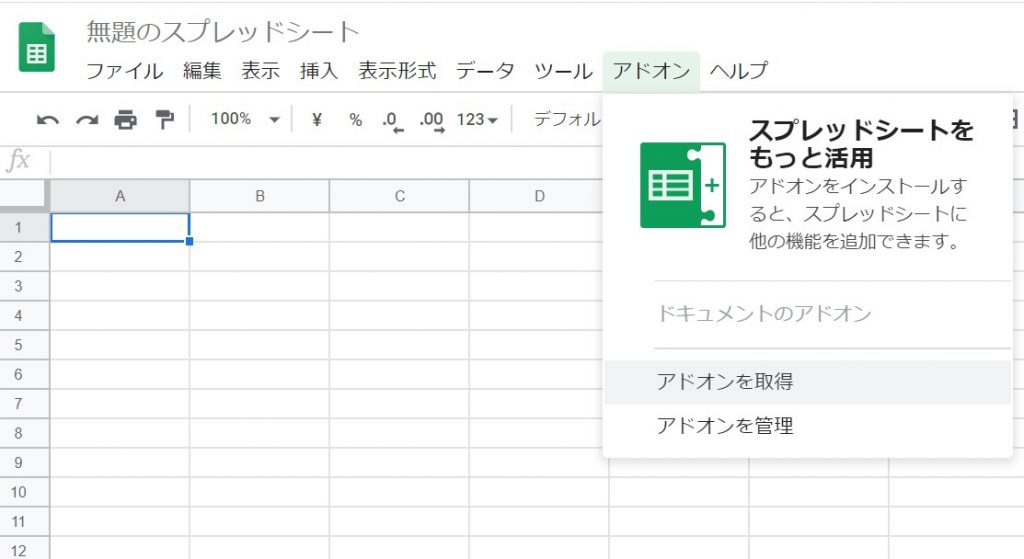Select cell B3
Screen dimensions: 1024x559
[x=260, y=286]
